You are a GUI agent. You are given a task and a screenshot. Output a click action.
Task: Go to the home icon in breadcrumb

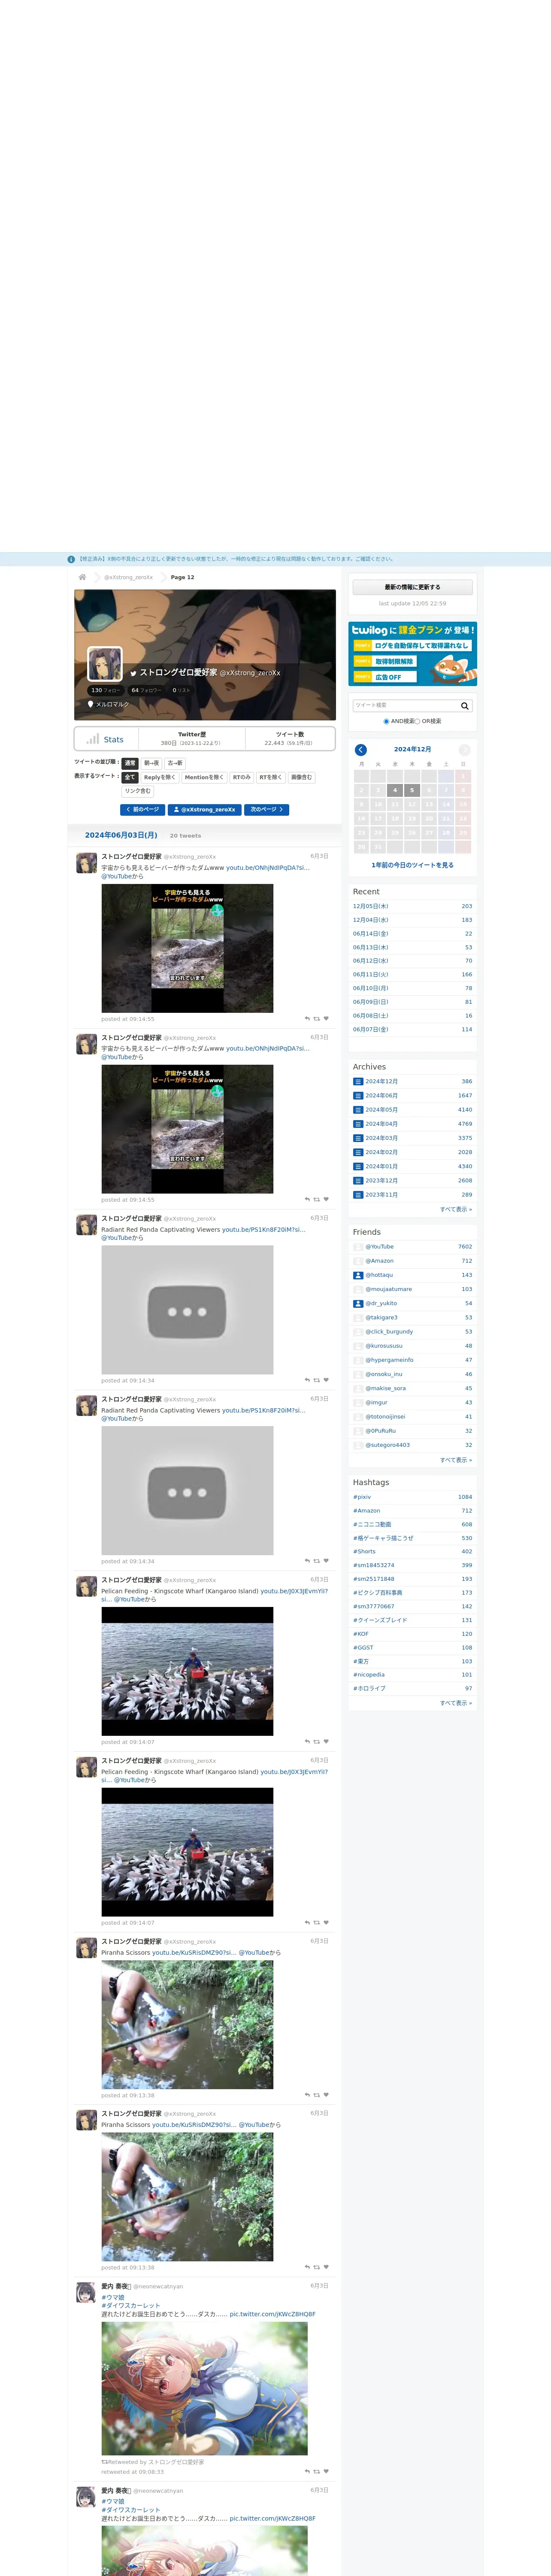tap(82, 577)
